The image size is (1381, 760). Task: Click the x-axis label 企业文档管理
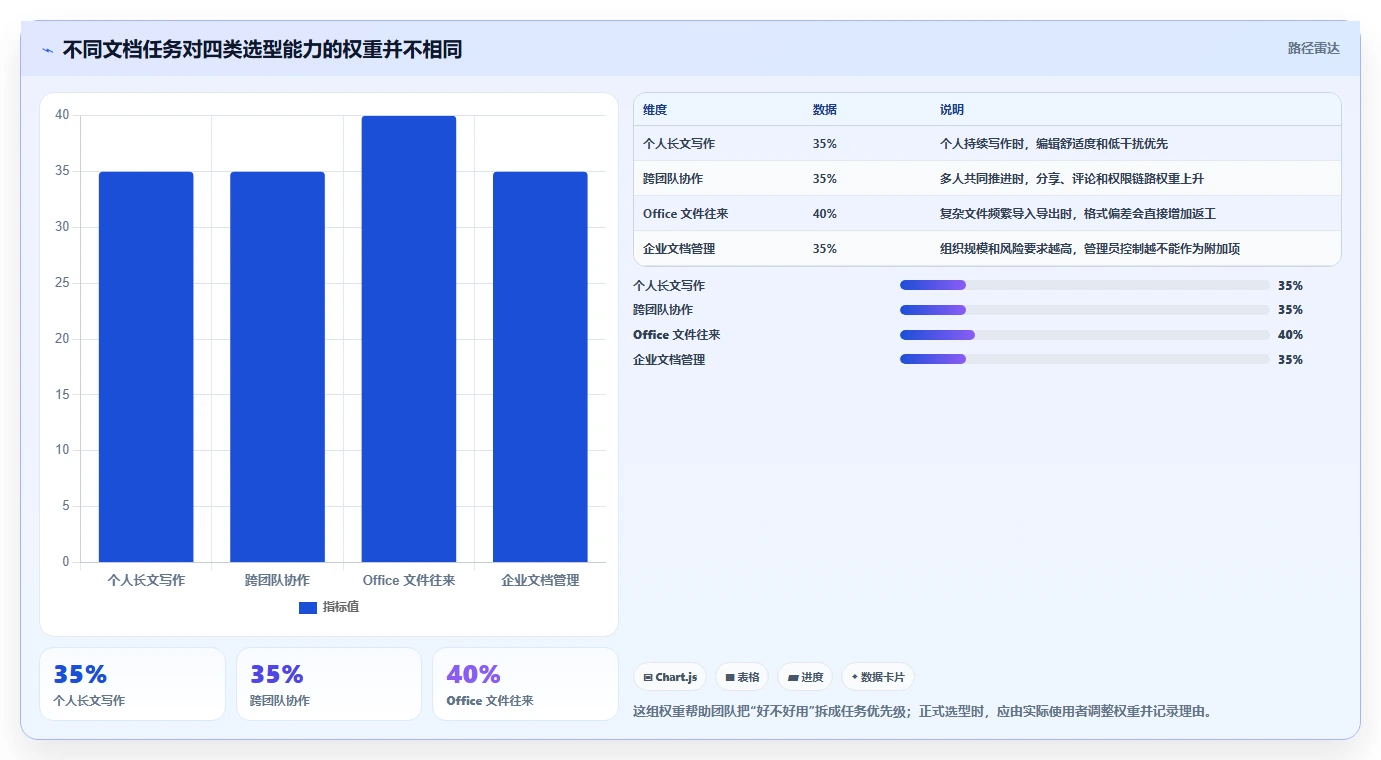coord(540,580)
